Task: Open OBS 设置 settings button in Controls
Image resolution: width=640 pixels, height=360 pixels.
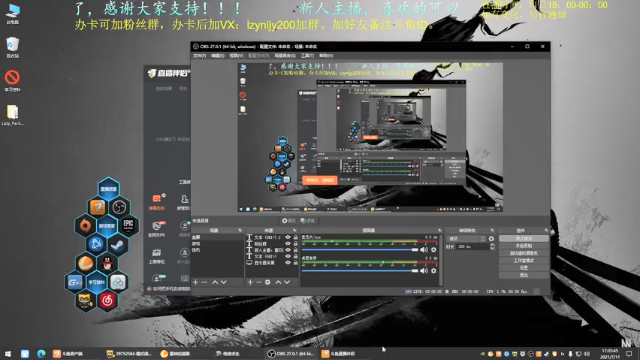Action: (x=524, y=268)
